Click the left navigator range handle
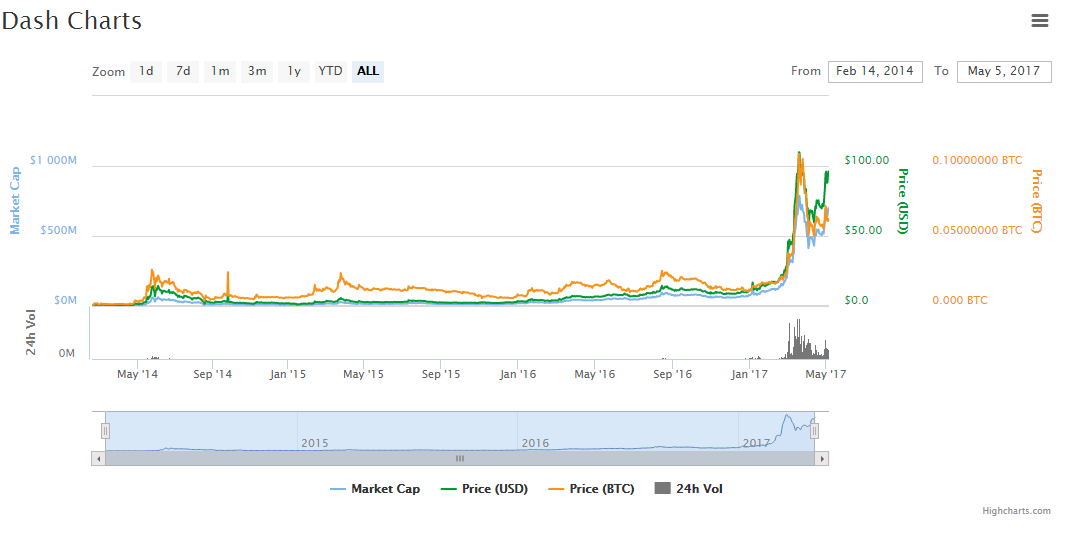 [x=105, y=430]
